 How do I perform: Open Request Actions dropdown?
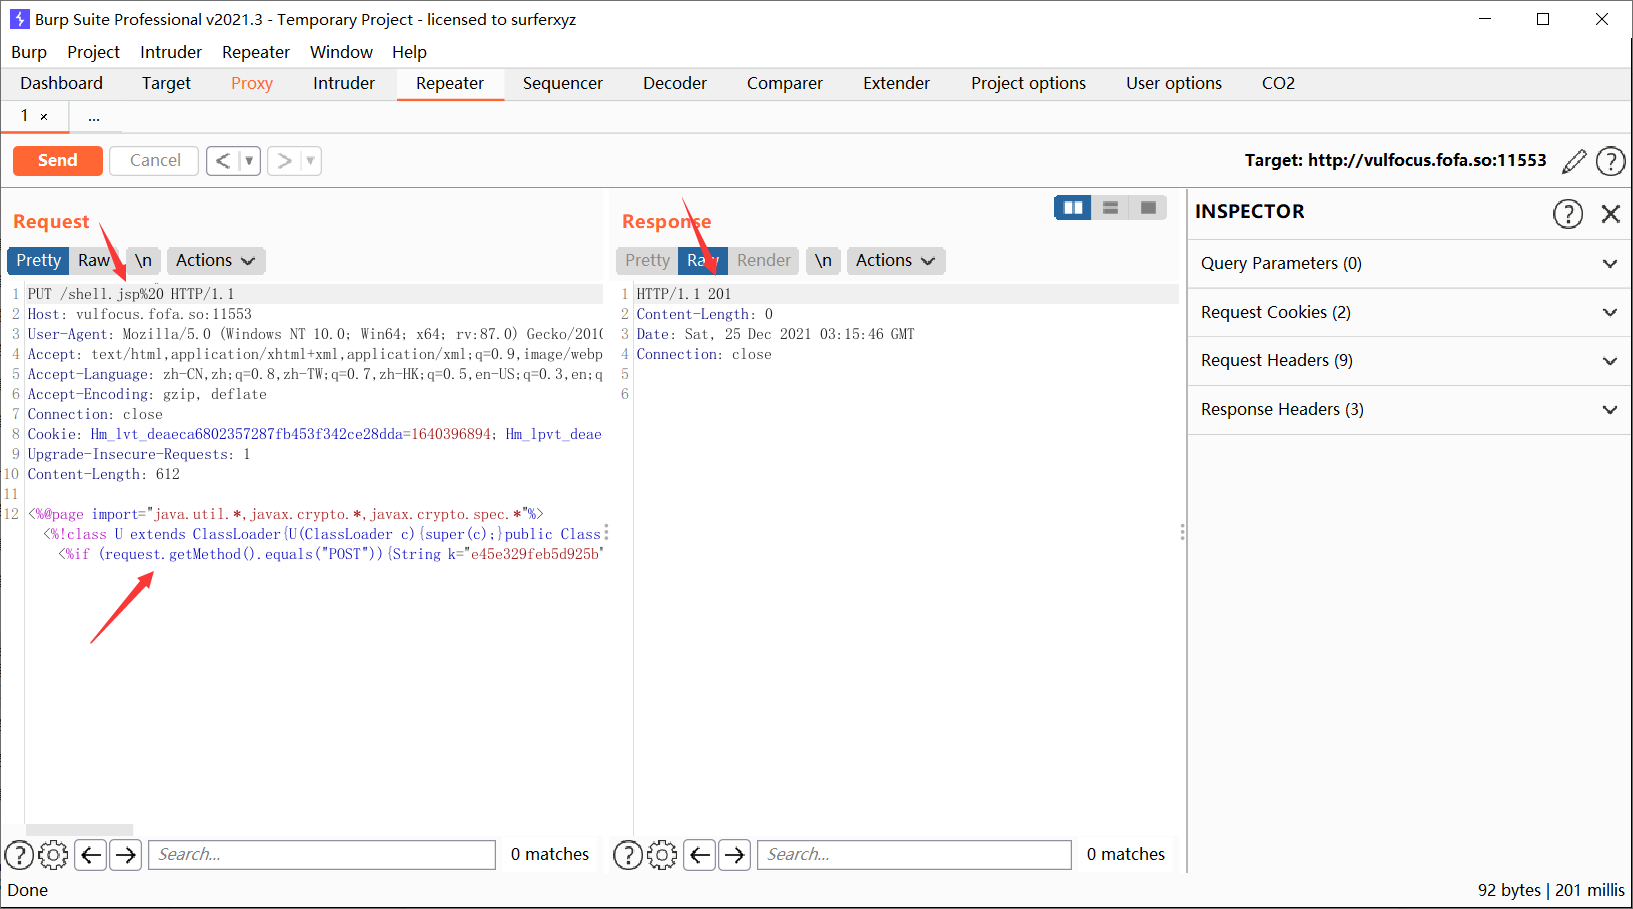click(215, 260)
